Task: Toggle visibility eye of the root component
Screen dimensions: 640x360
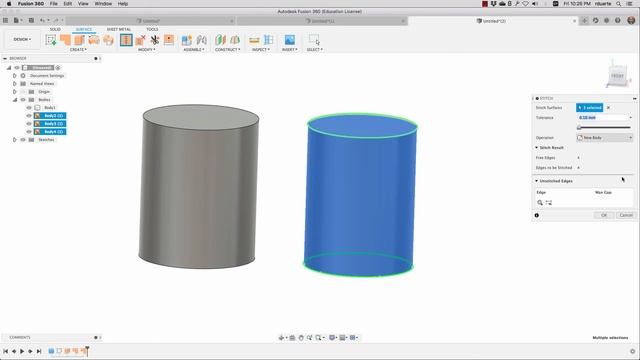Action: coord(17,68)
